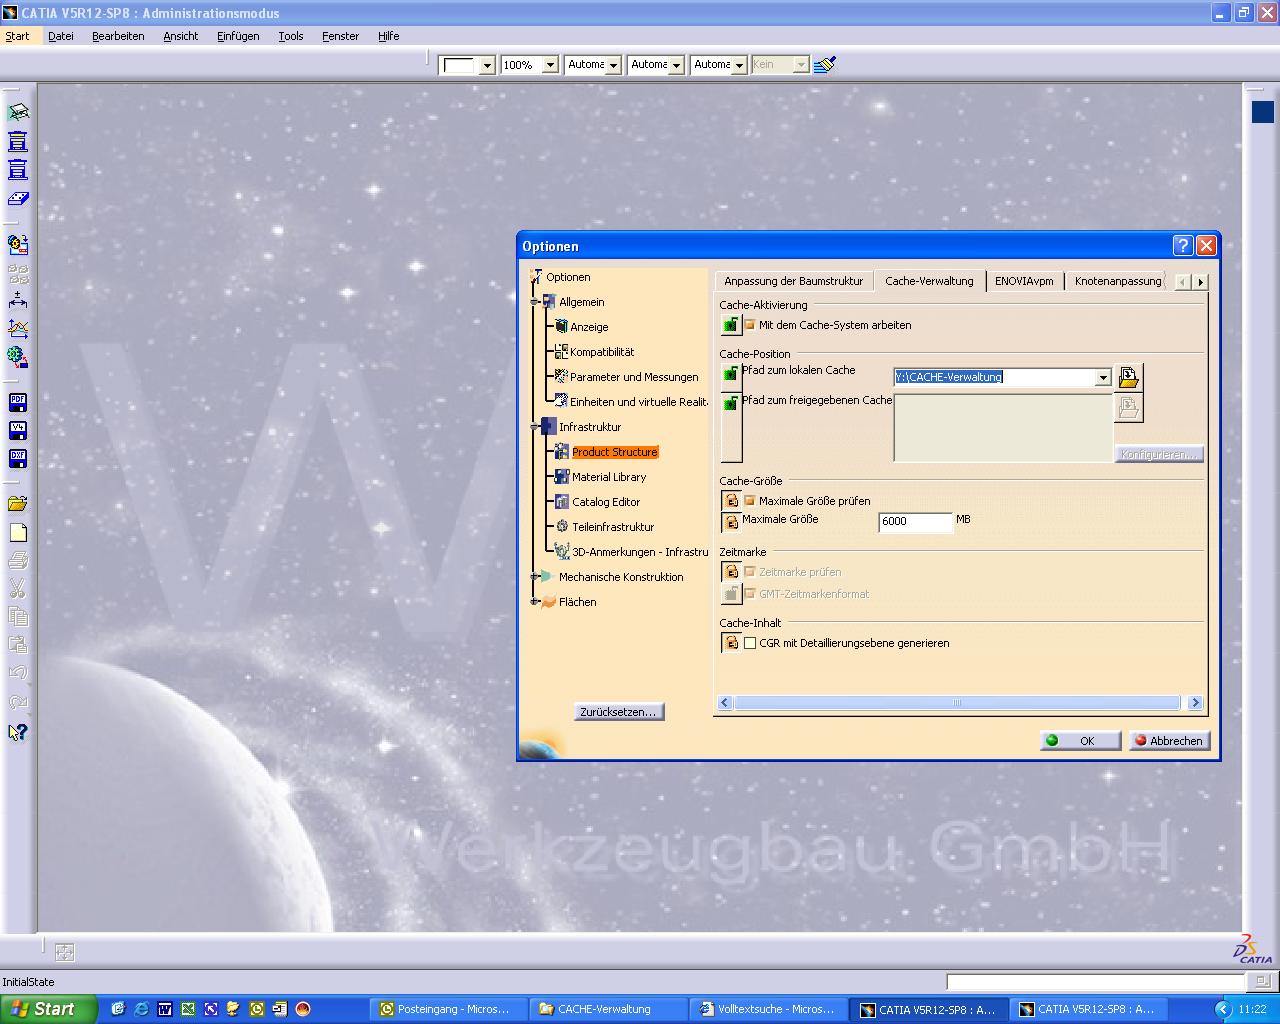Toggle Zeitmarke prüfen checkbox
1280x1024 pixels.
[x=750, y=572]
